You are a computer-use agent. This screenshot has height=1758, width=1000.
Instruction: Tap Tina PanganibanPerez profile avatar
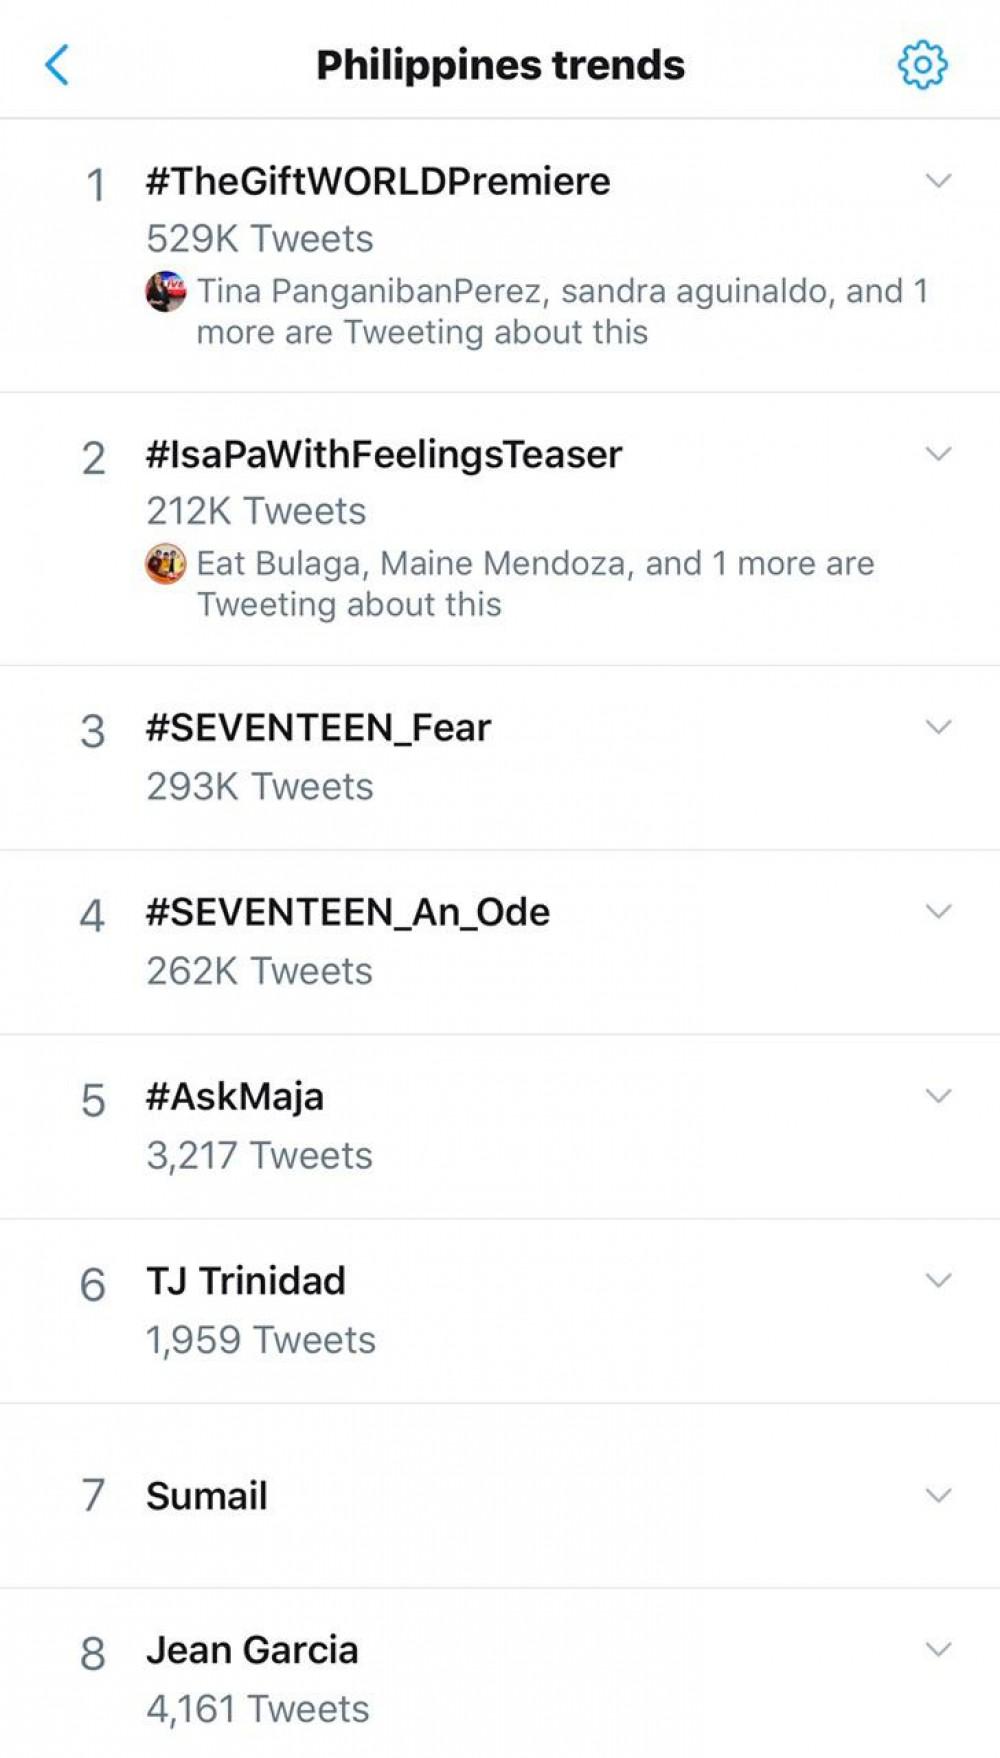pos(166,291)
